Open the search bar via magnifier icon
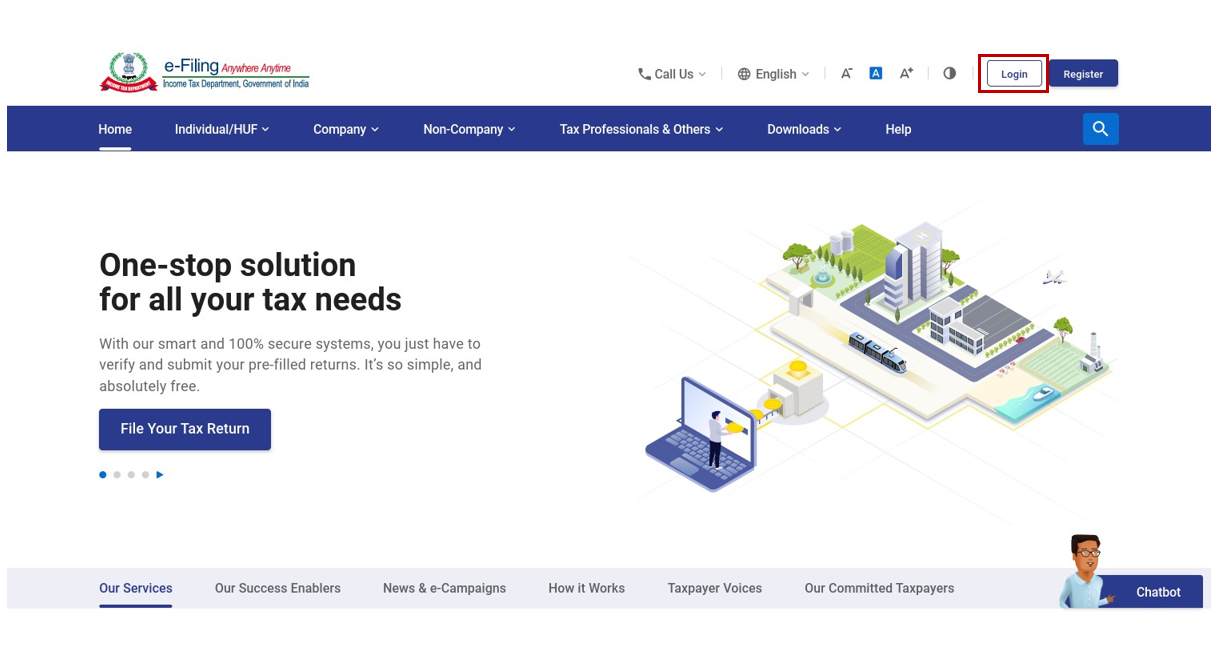The image size is (1227, 654). [1100, 128]
